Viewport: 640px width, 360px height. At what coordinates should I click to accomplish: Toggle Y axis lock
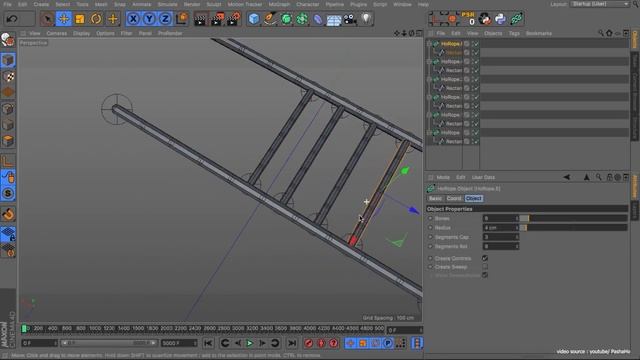tap(149, 19)
